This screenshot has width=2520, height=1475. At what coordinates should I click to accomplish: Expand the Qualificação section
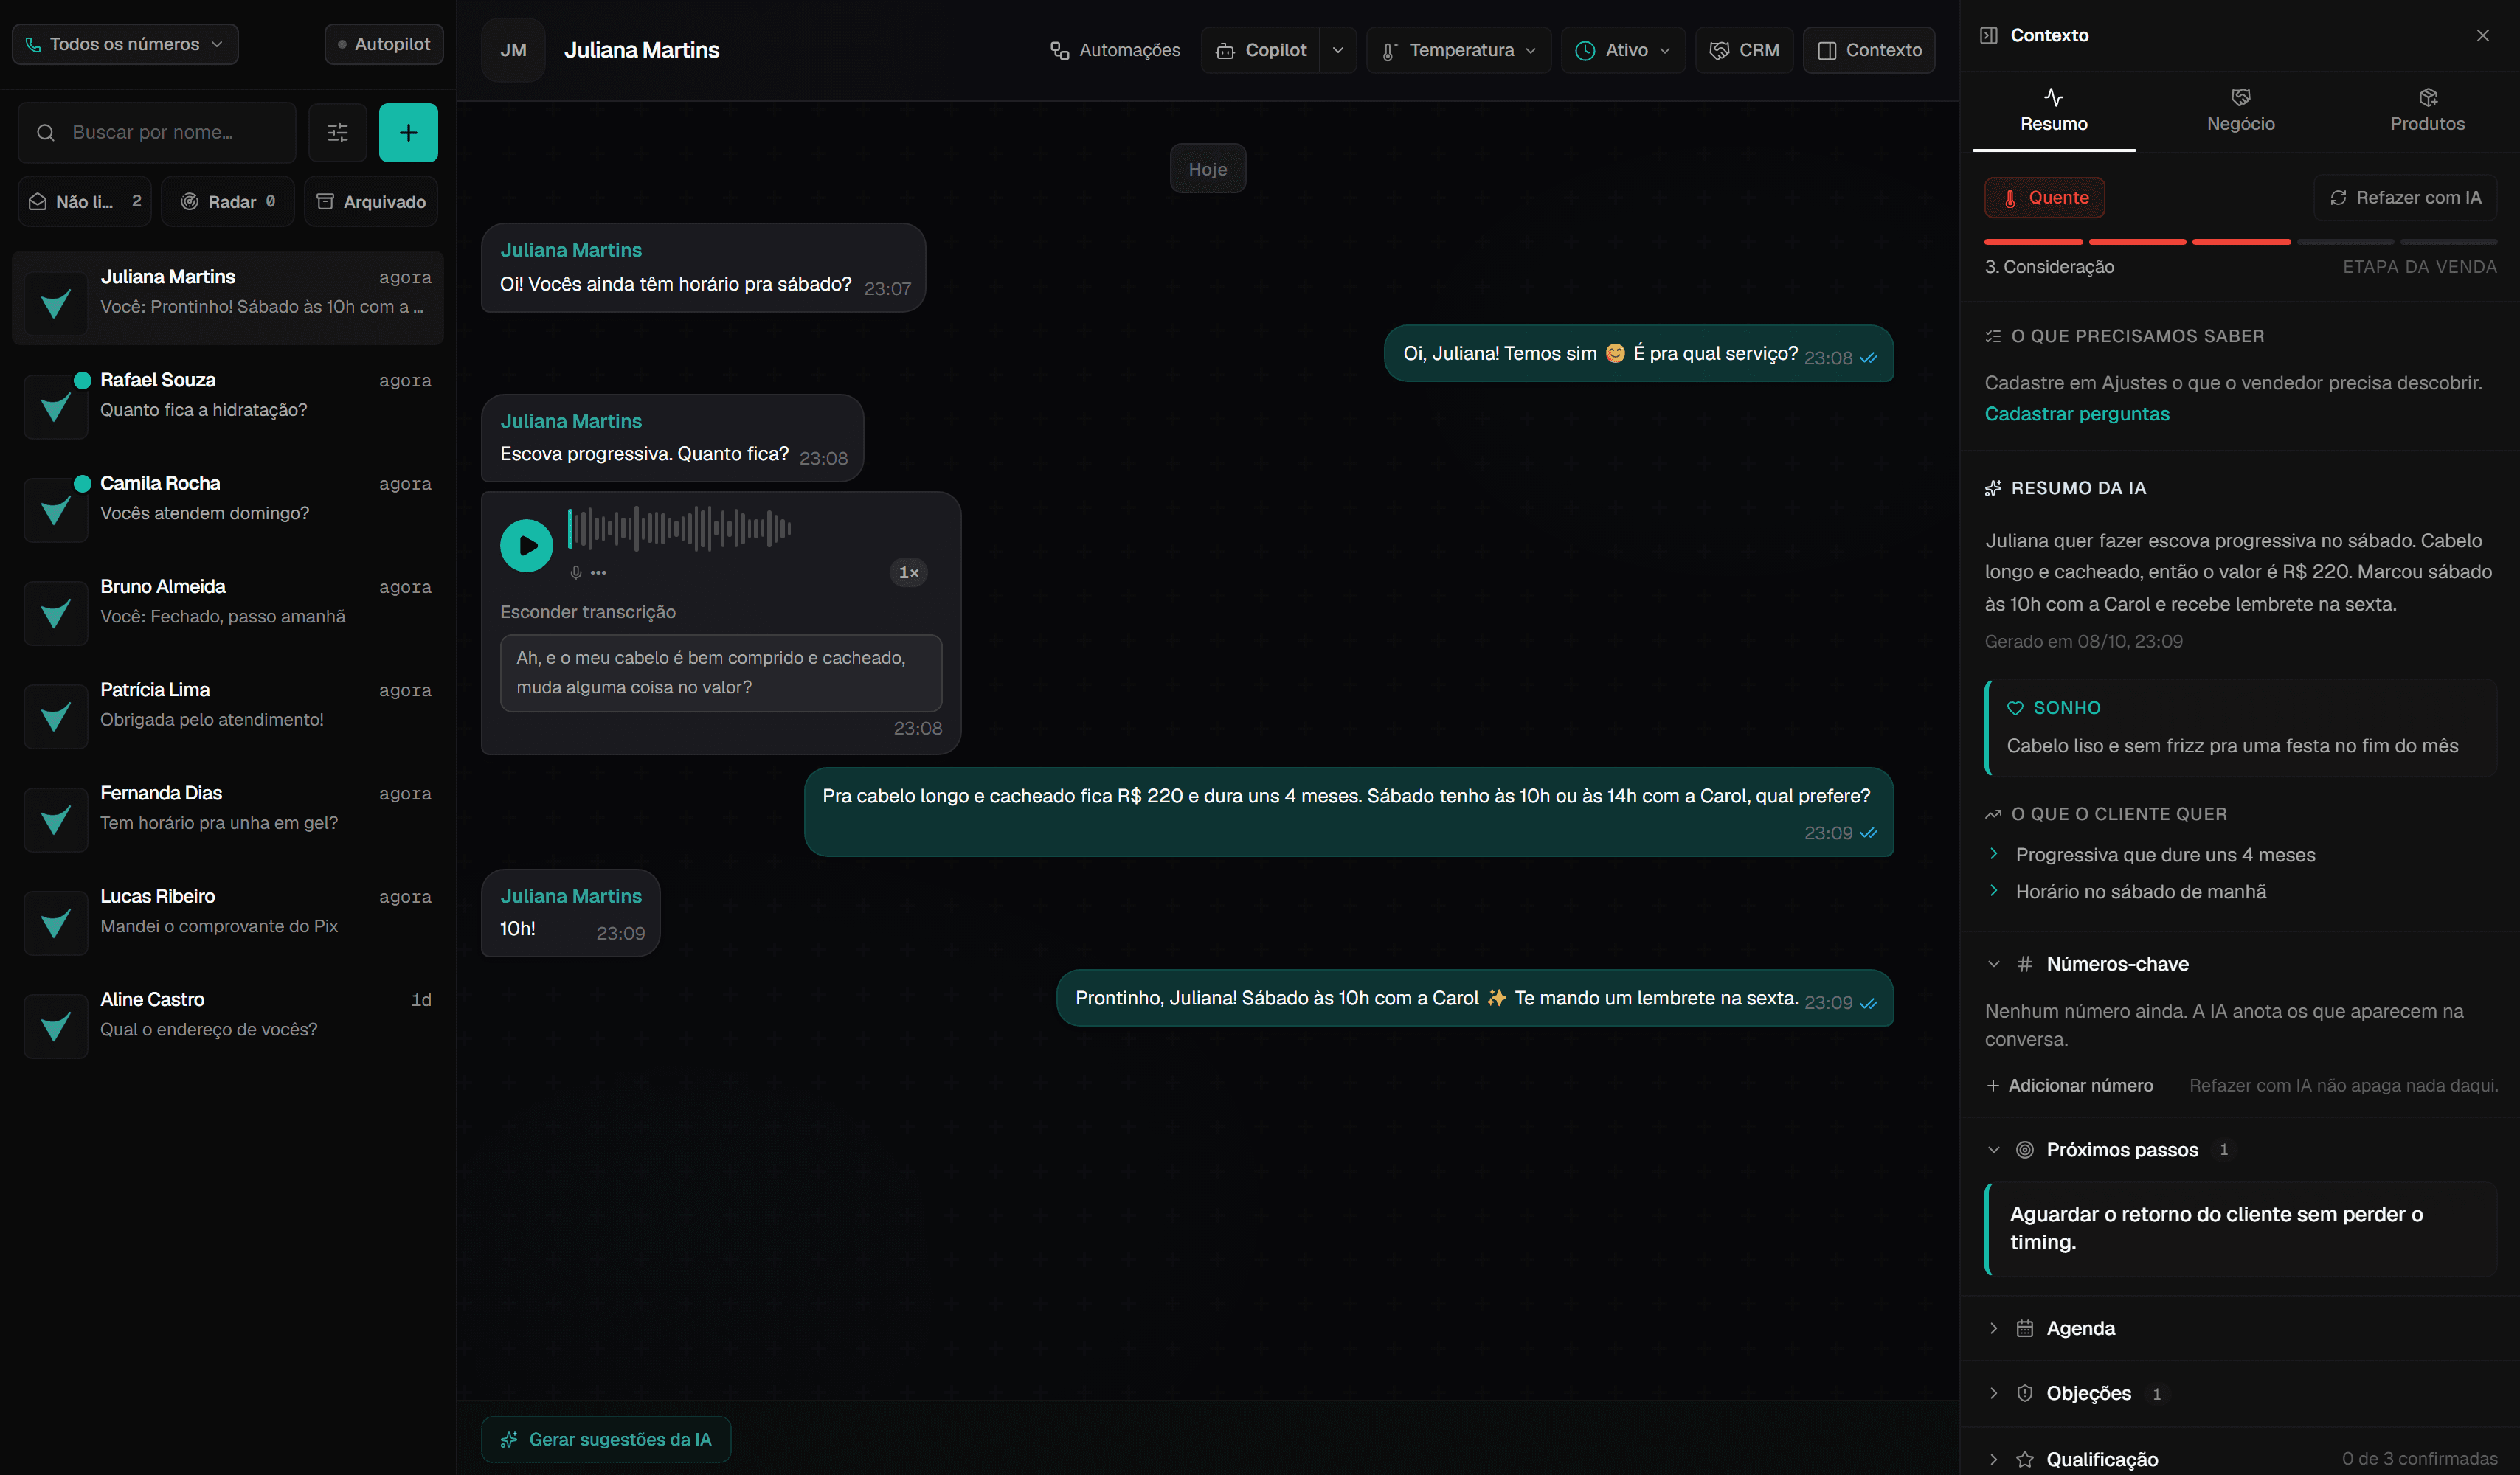(x=2240, y=1459)
